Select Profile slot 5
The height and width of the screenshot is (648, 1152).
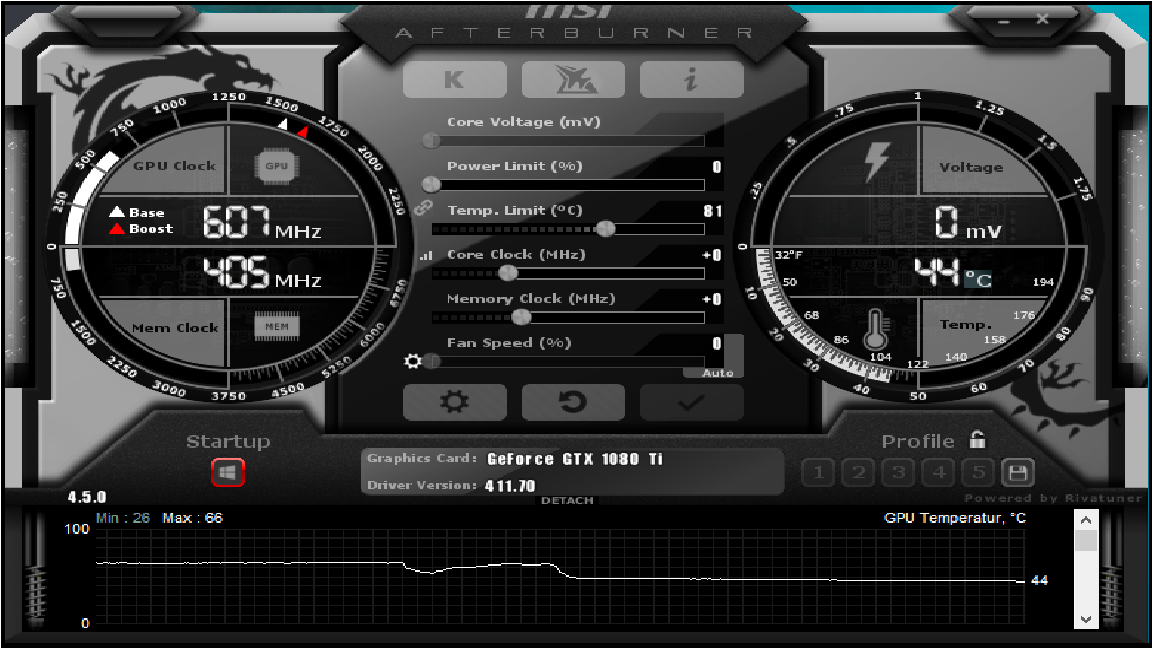pyautogui.click(x=977, y=472)
